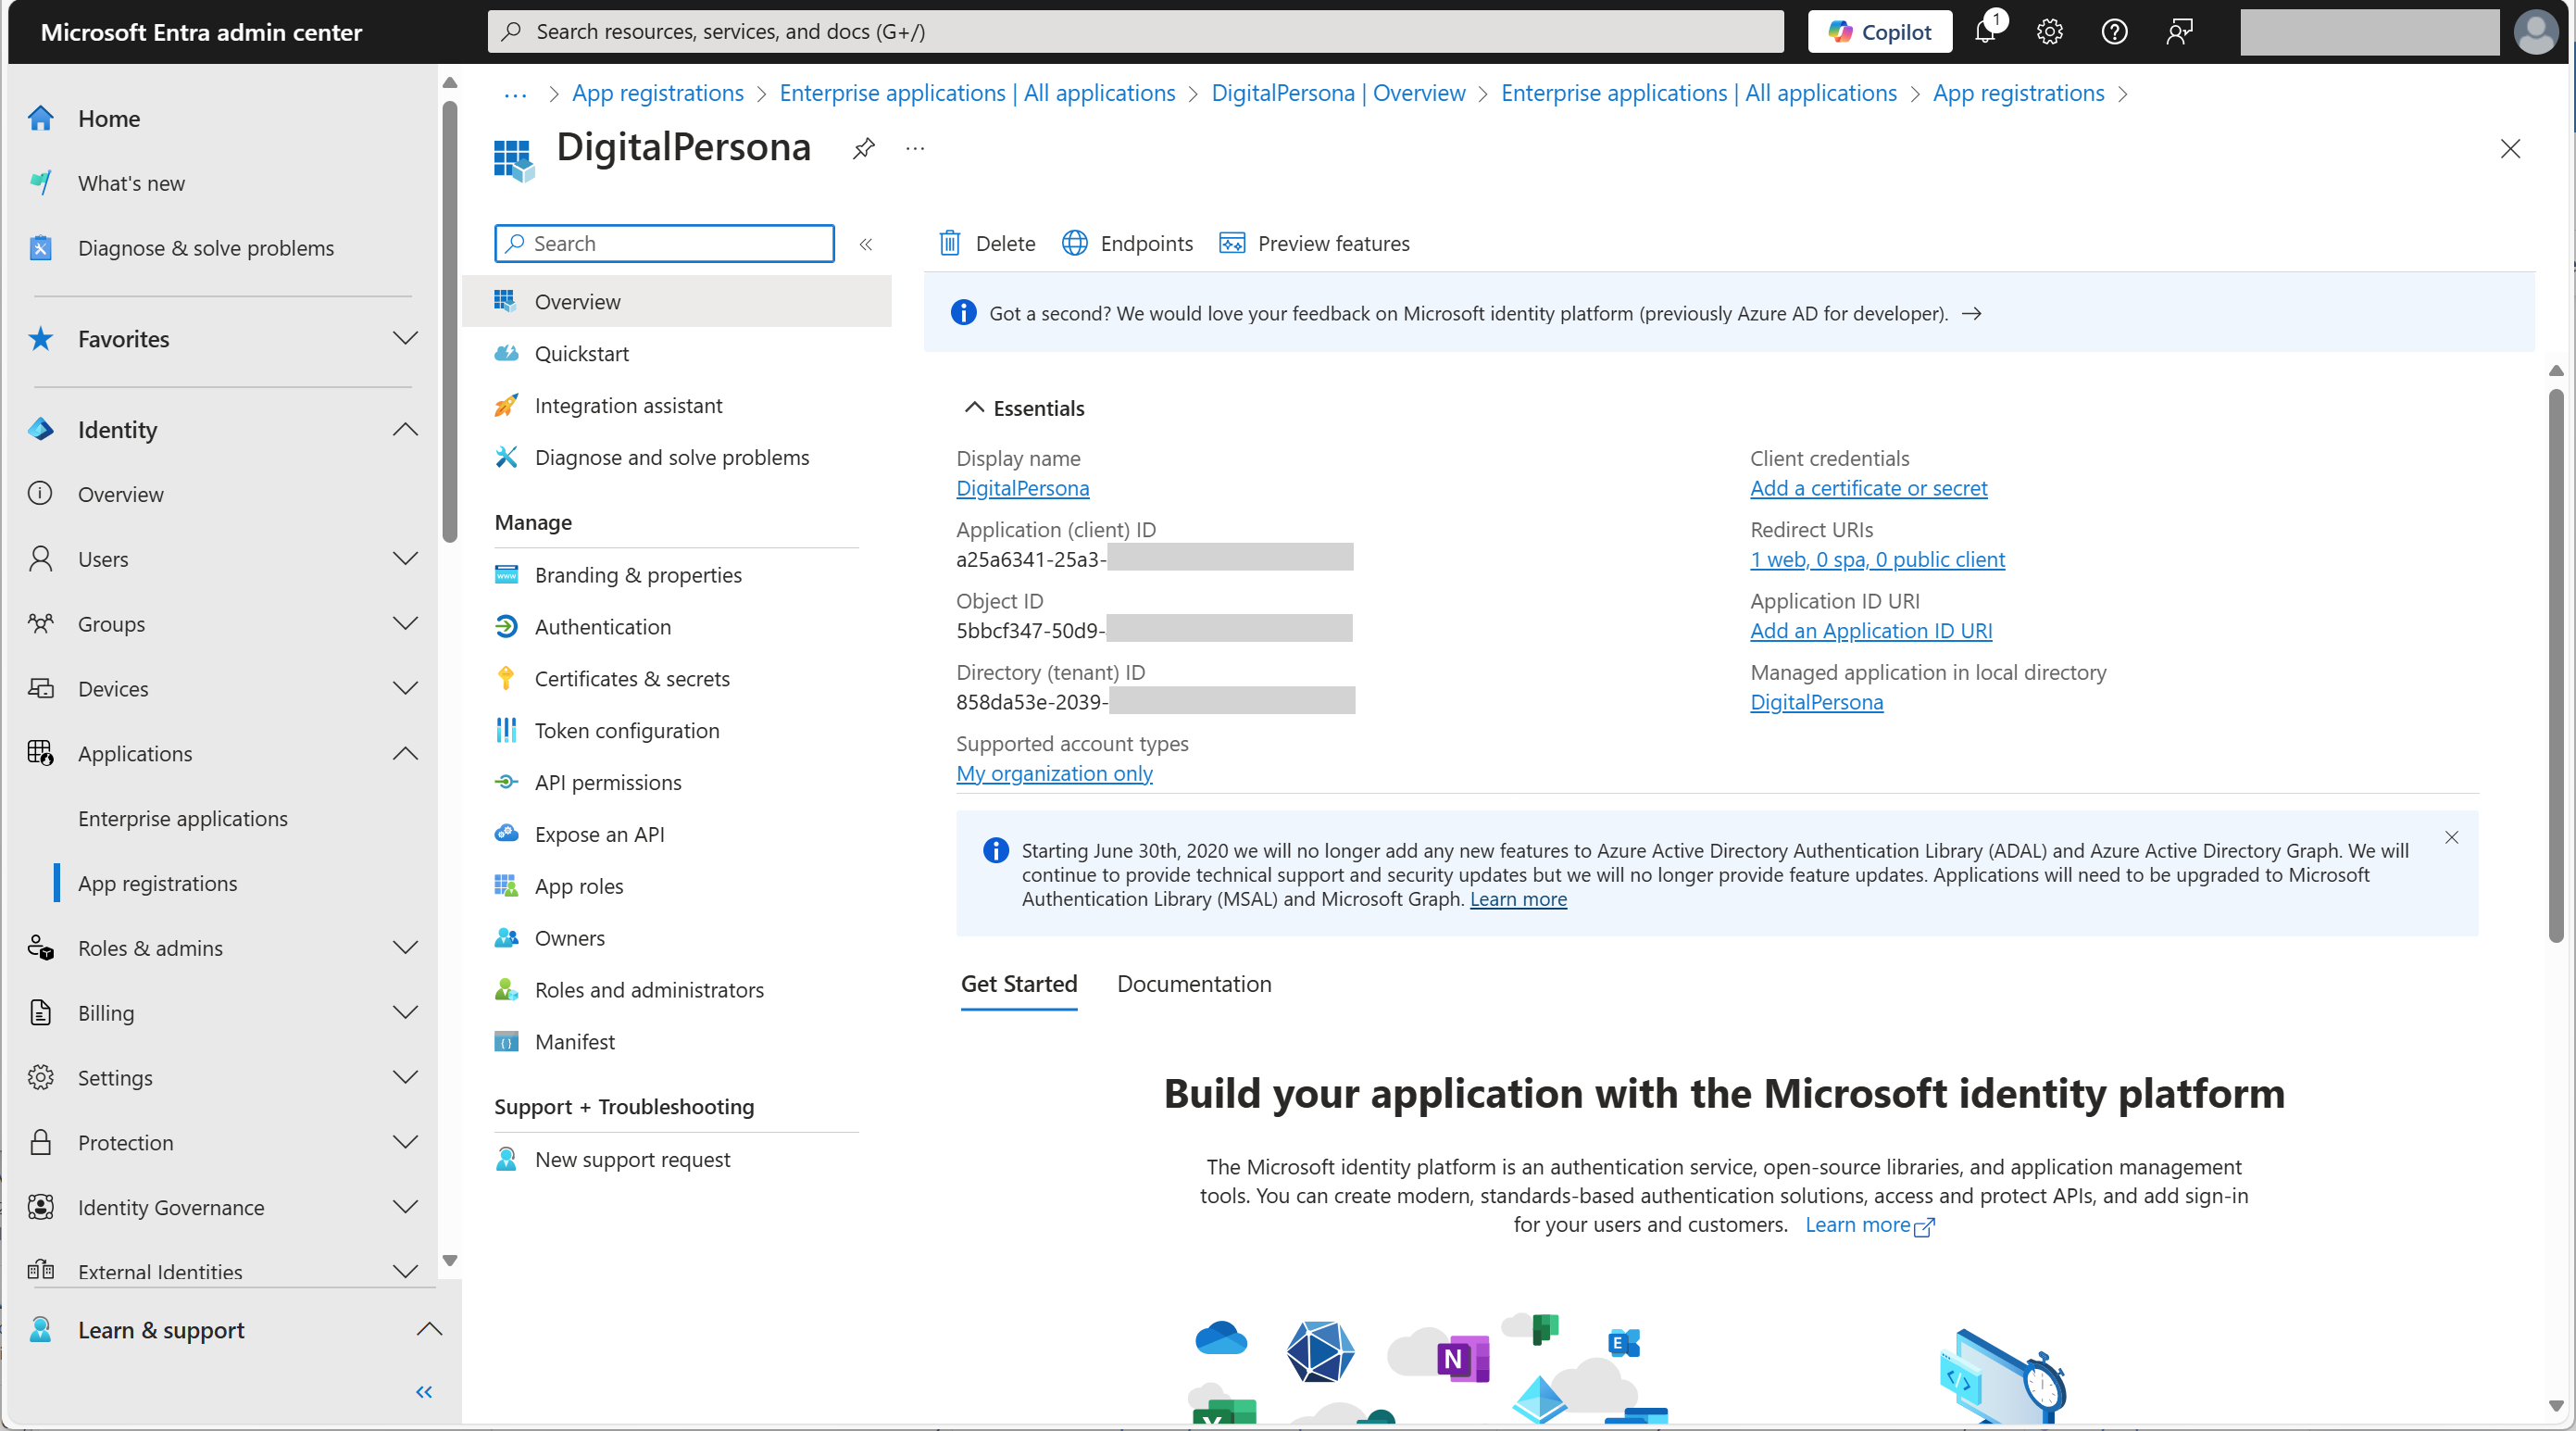Click Add a certificate or secret link
This screenshot has width=2576, height=1431.
(1868, 488)
